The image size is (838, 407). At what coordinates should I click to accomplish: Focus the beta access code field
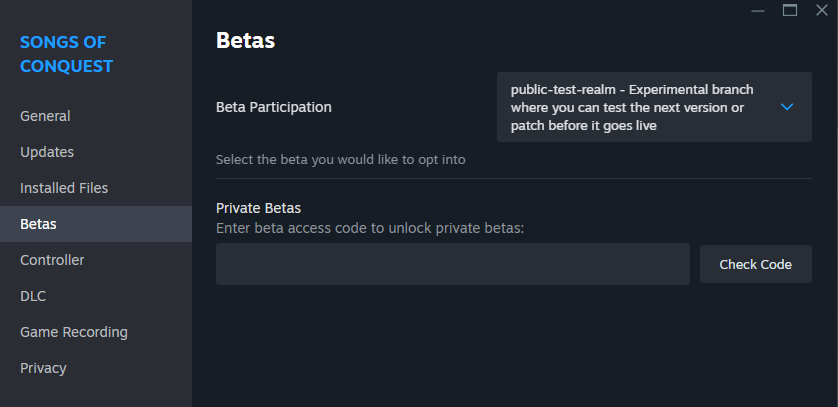[452, 264]
